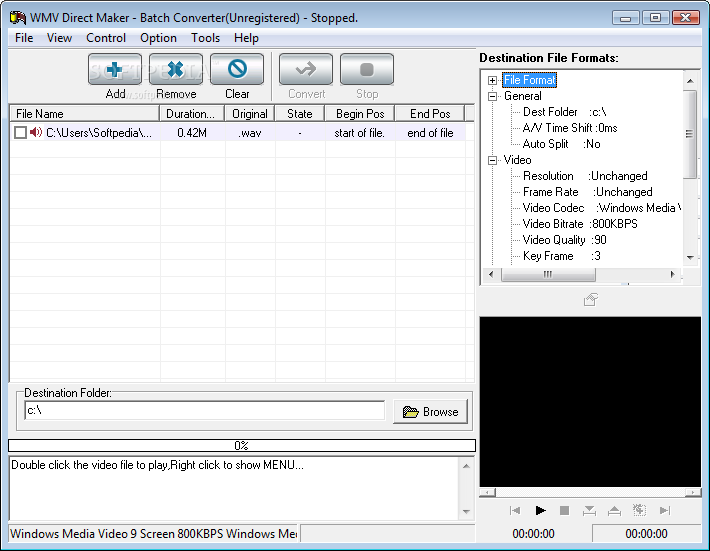Click the 'end of file' cell
The height and width of the screenshot is (551, 710).
coord(430,133)
